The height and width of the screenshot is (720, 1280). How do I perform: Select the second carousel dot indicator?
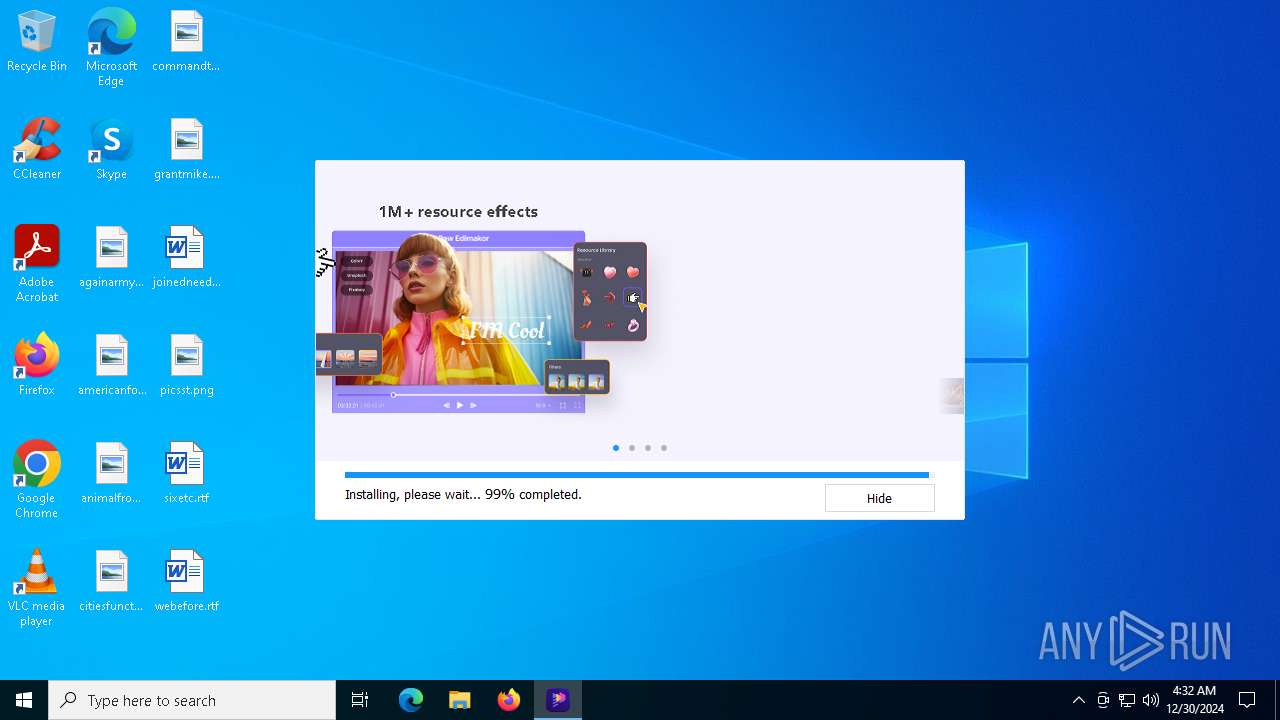(632, 448)
